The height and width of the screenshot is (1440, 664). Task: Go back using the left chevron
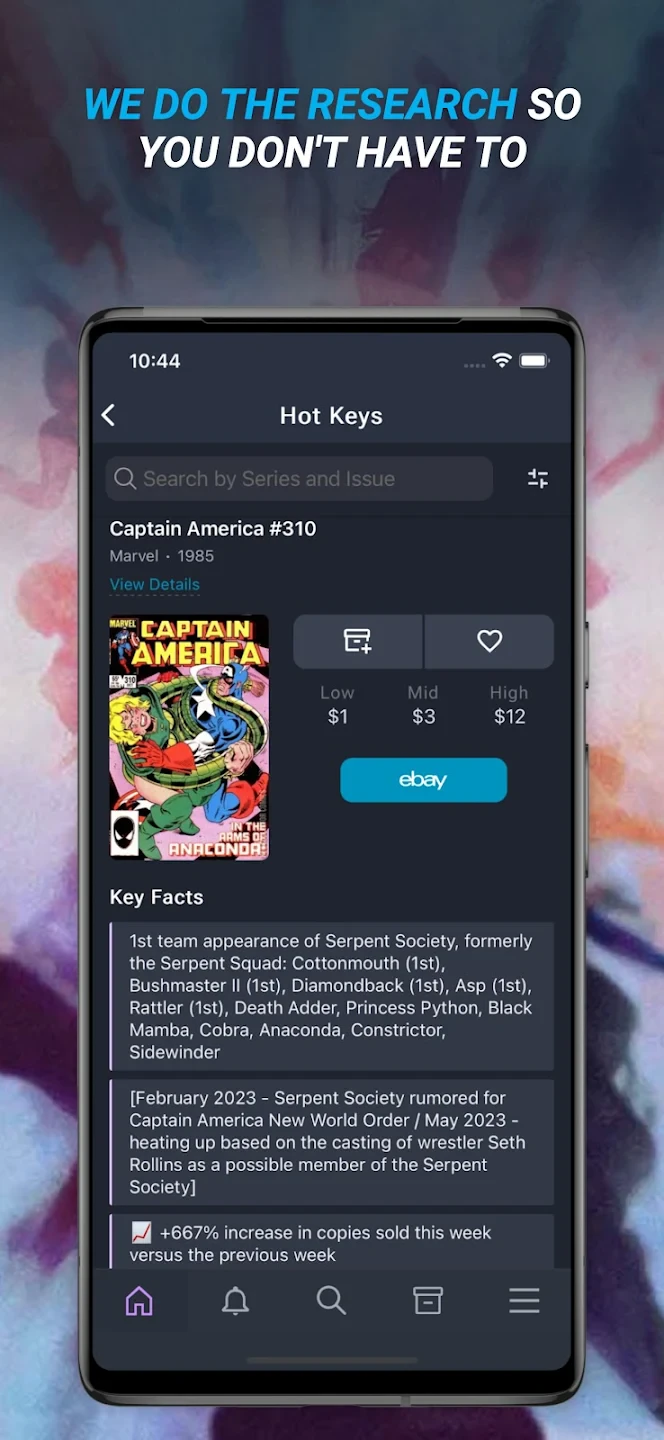tap(109, 416)
